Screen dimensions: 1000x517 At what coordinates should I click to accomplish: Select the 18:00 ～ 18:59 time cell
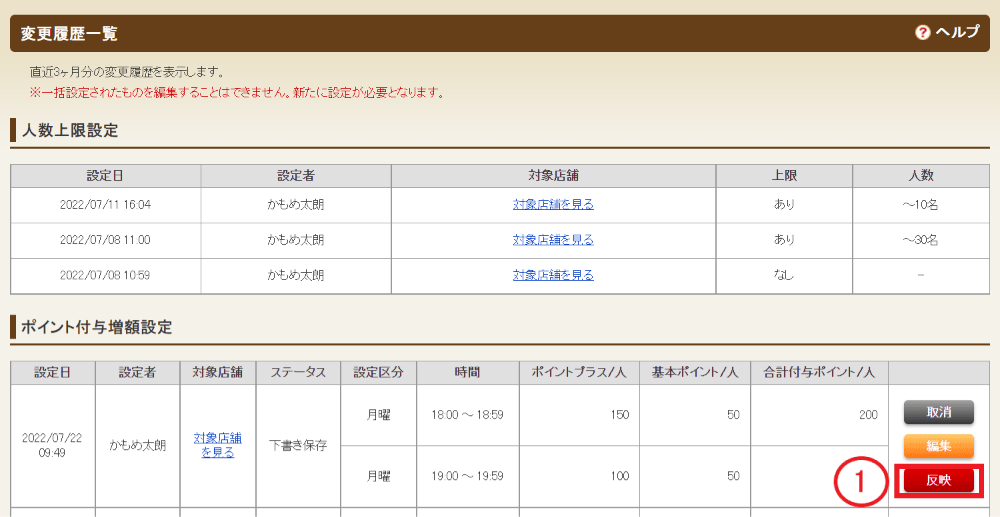467,415
